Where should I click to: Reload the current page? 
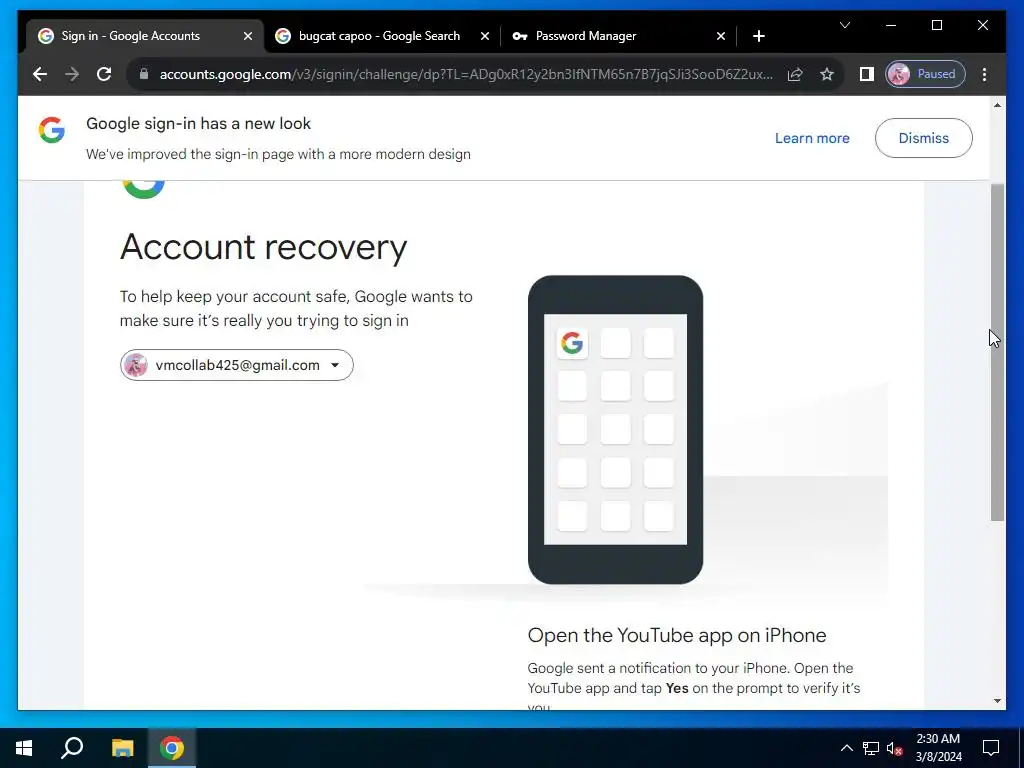(104, 74)
